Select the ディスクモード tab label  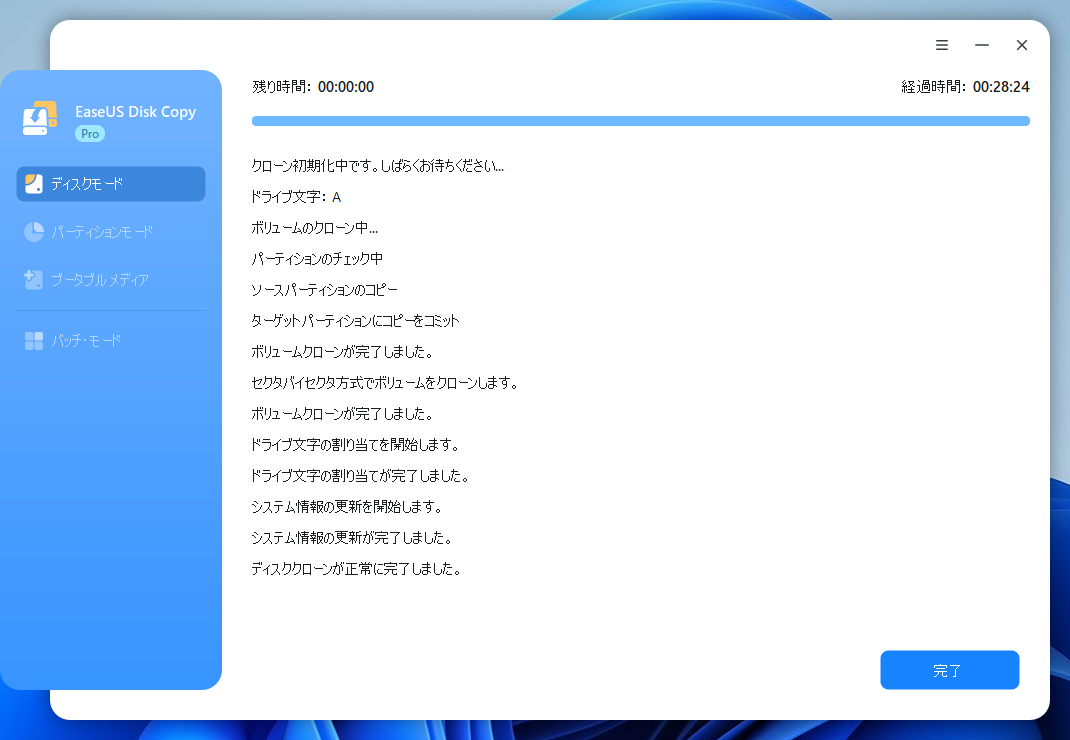click(x=88, y=184)
